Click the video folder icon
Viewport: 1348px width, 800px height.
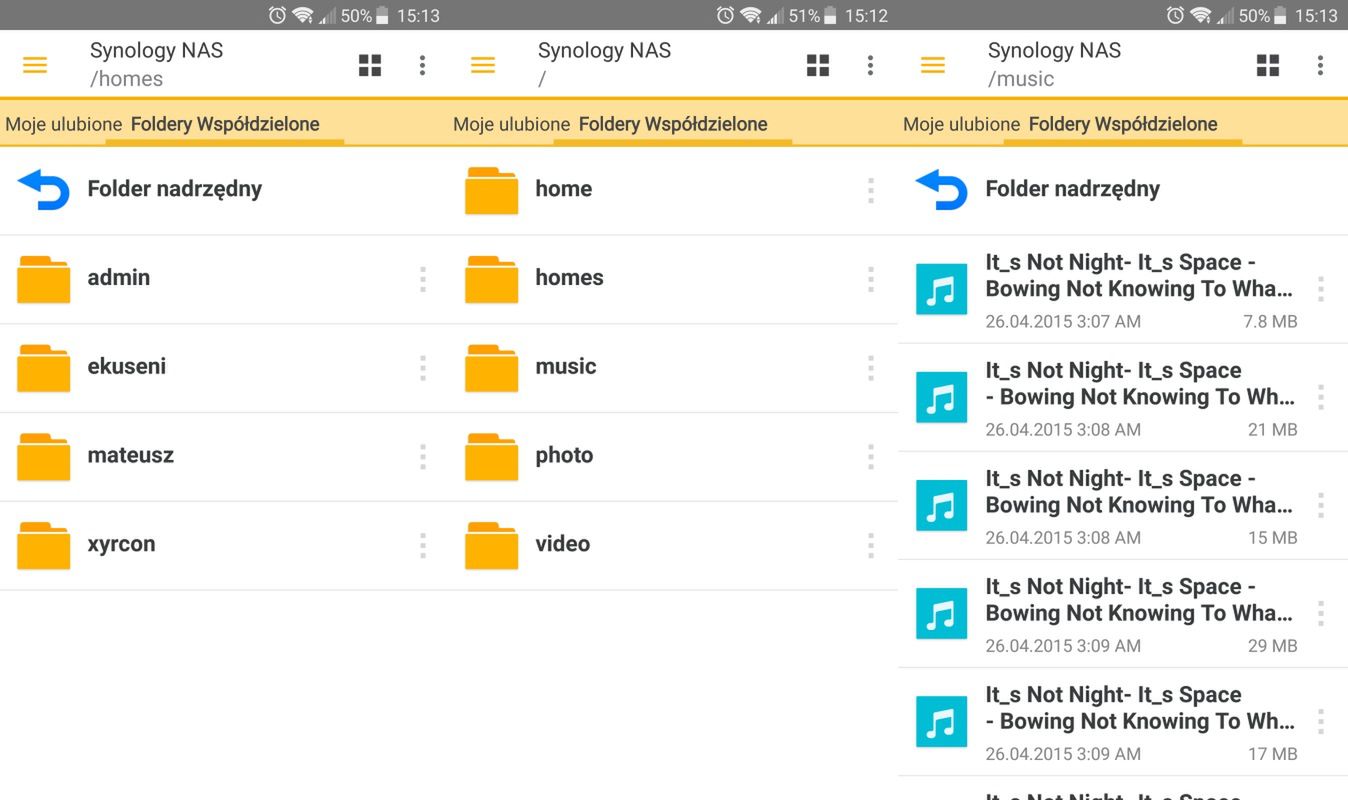click(491, 545)
